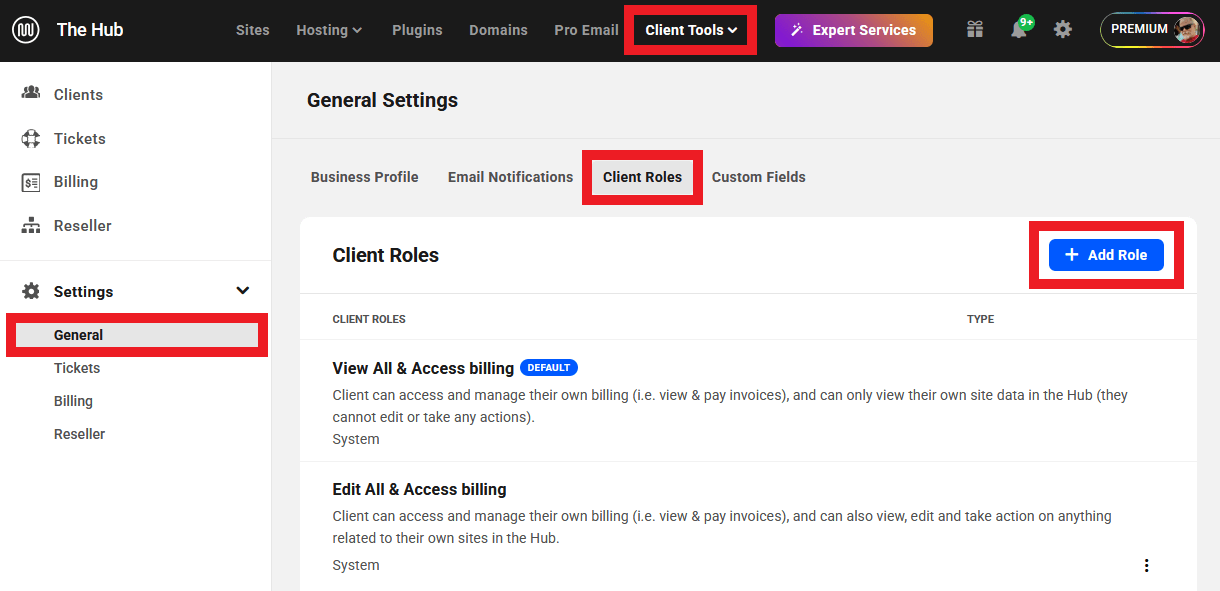Click the Tickets lifebuoy icon in sidebar
The width and height of the screenshot is (1220, 591).
[31, 138]
